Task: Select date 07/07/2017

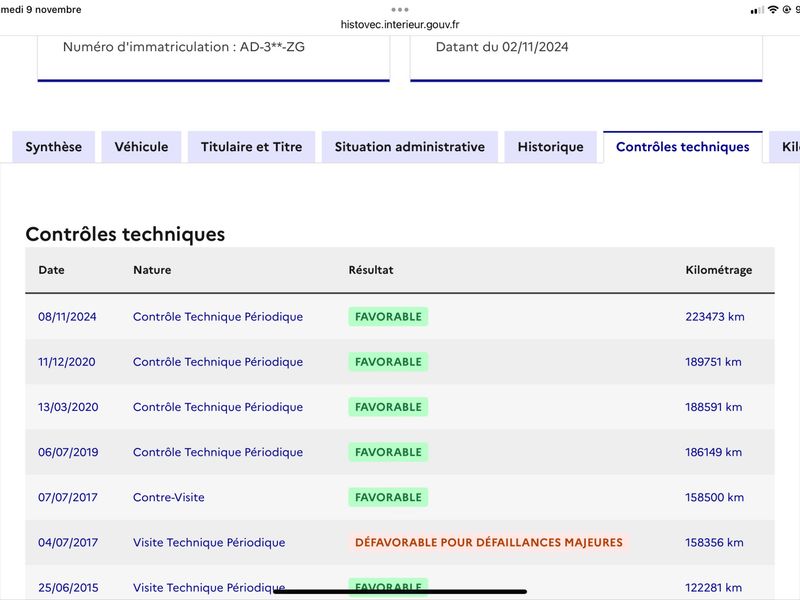Action: pyautogui.click(x=68, y=497)
